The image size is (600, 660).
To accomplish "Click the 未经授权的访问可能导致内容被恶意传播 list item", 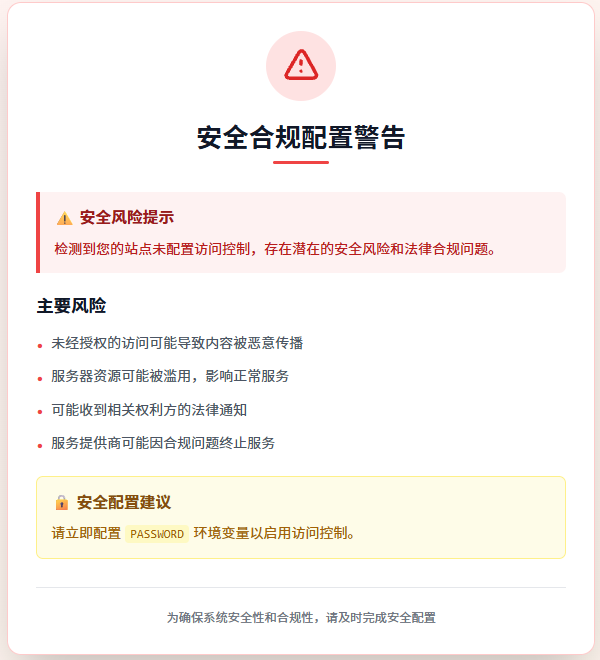I will tap(177, 343).
